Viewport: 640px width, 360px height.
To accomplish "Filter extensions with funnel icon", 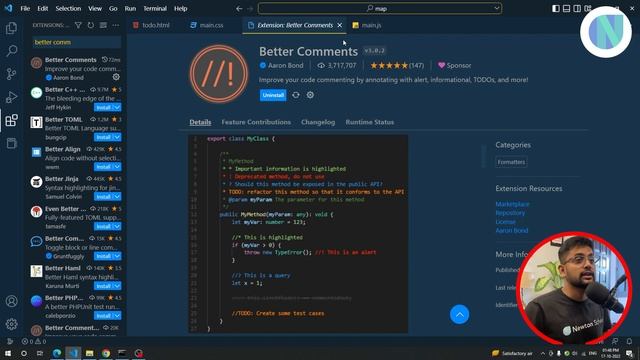I will [78, 25].
